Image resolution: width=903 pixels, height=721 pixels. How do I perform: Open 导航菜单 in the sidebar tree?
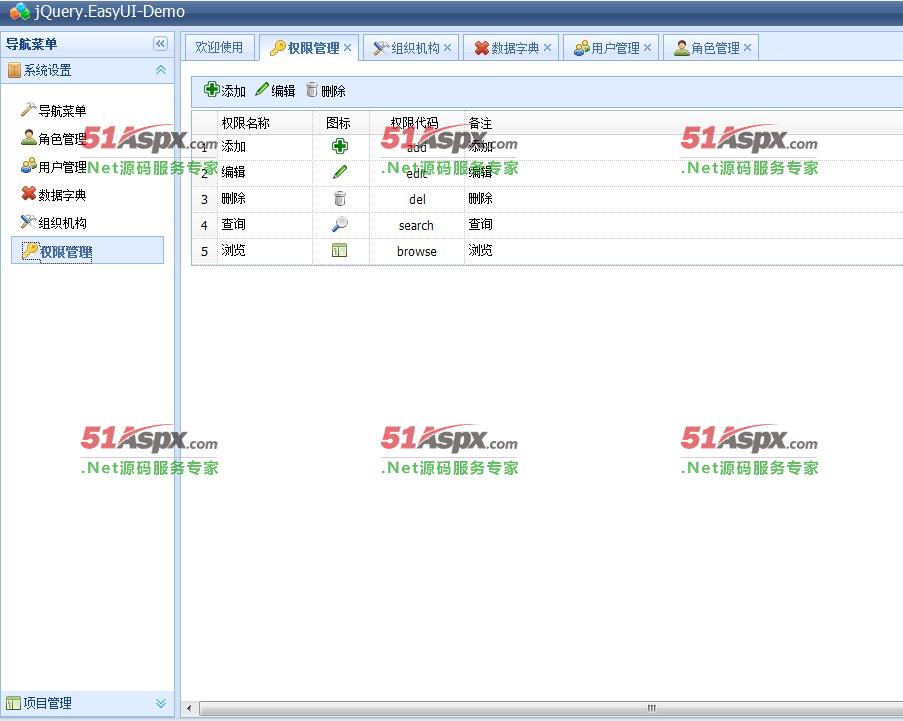point(62,111)
